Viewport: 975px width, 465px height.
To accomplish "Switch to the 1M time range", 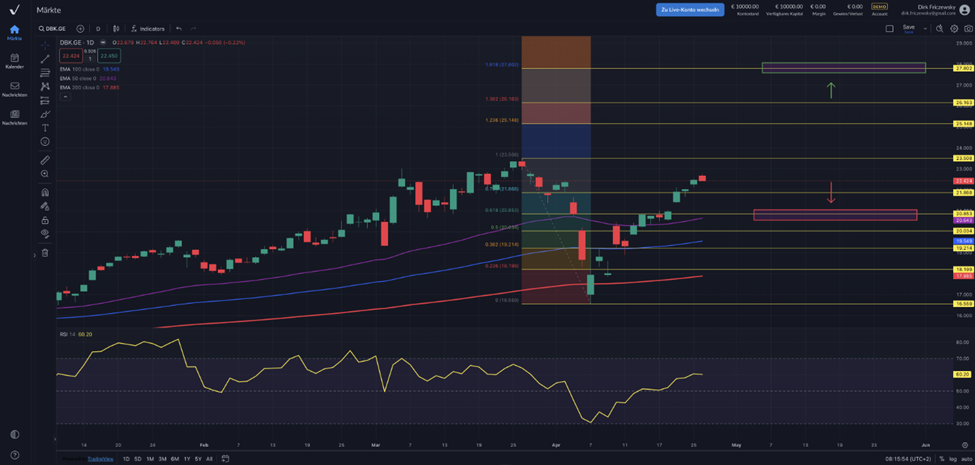I will (x=150, y=459).
